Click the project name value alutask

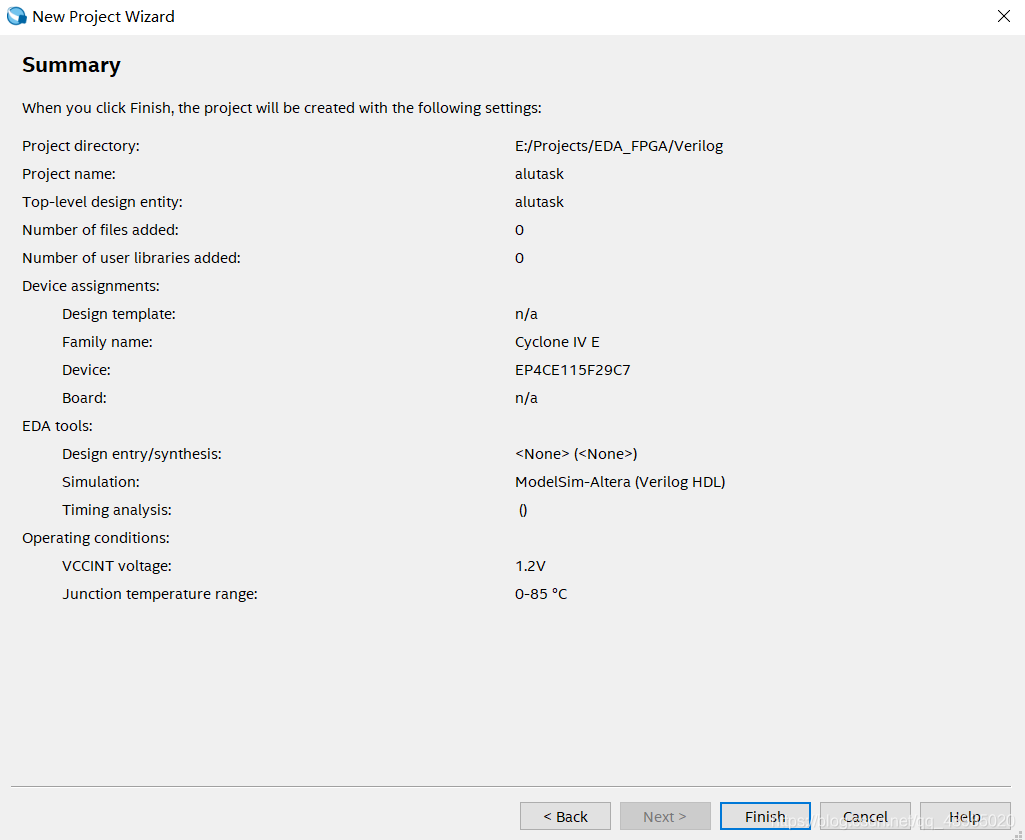tap(537, 173)
